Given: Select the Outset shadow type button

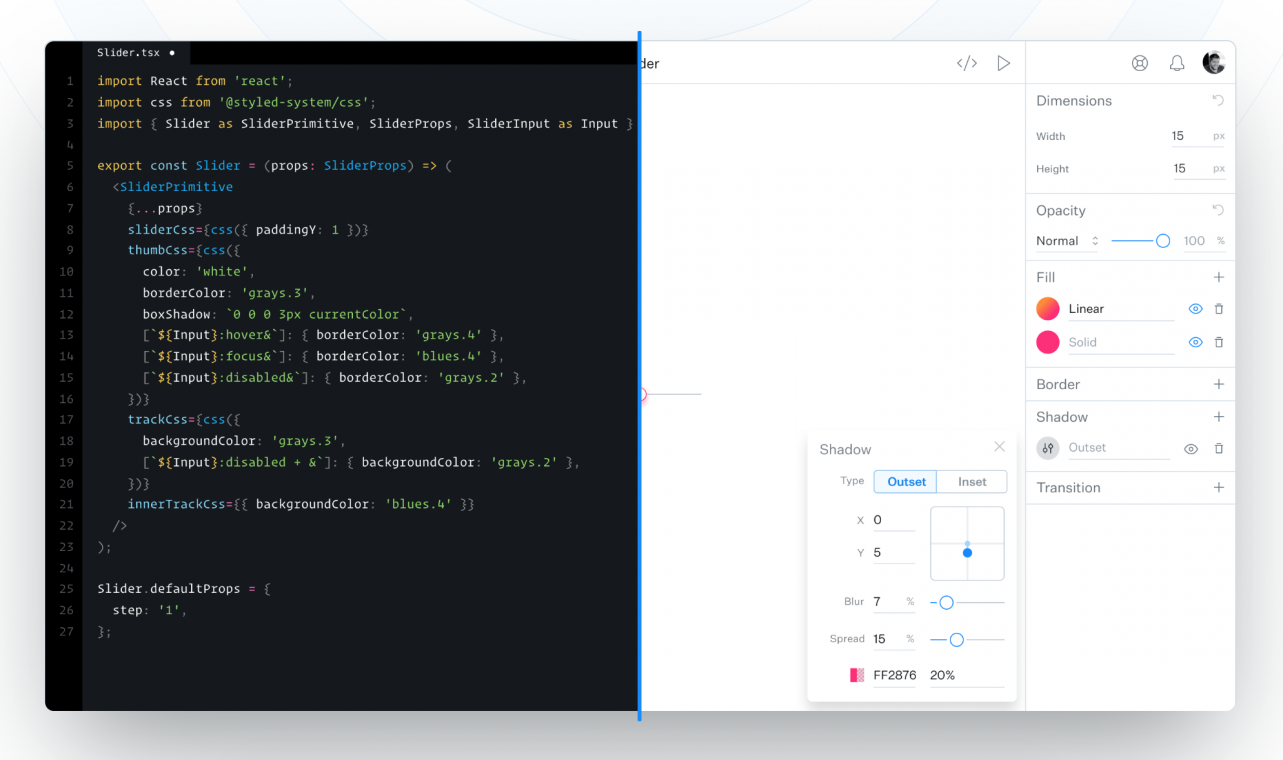Looking at the screenshot, I should [906, 482].
